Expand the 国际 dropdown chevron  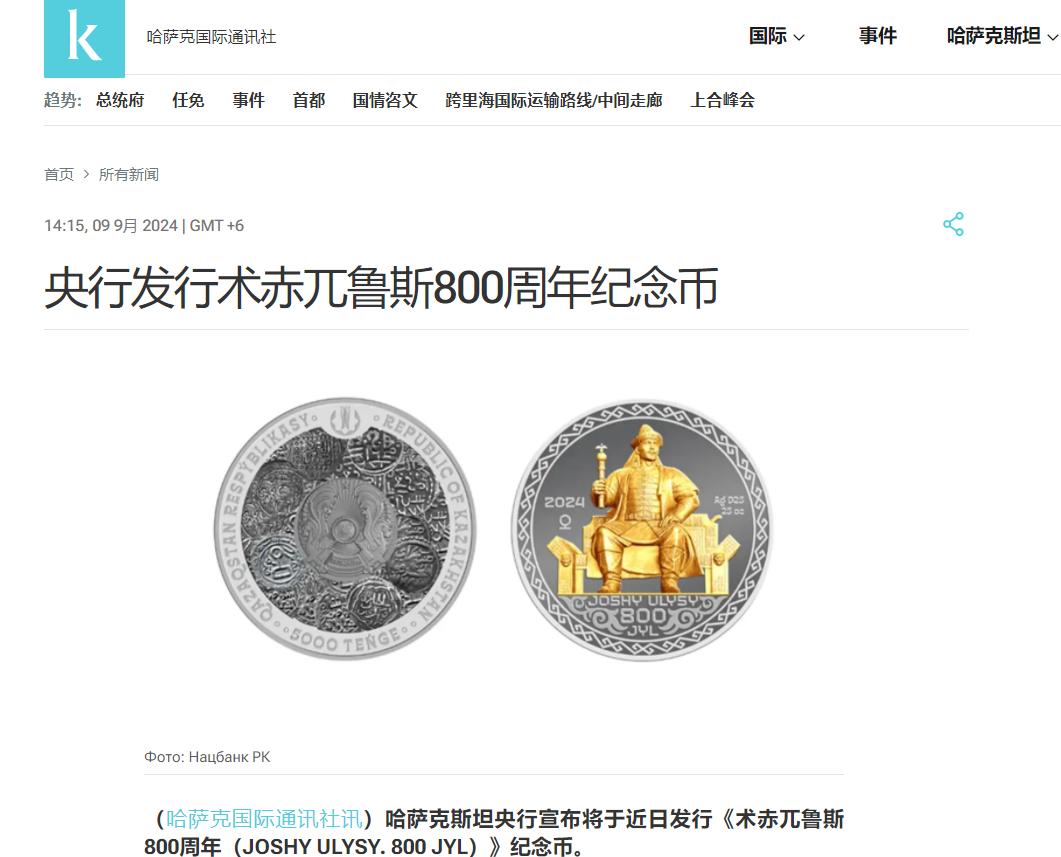tap(798, 37)
